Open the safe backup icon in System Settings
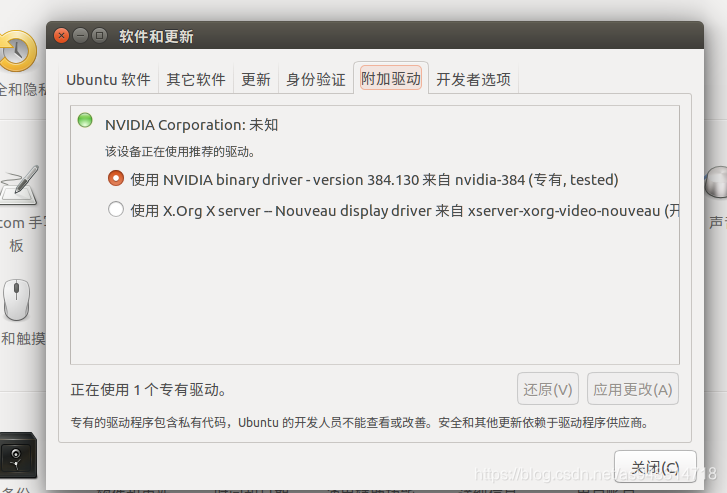 [19, 455]
